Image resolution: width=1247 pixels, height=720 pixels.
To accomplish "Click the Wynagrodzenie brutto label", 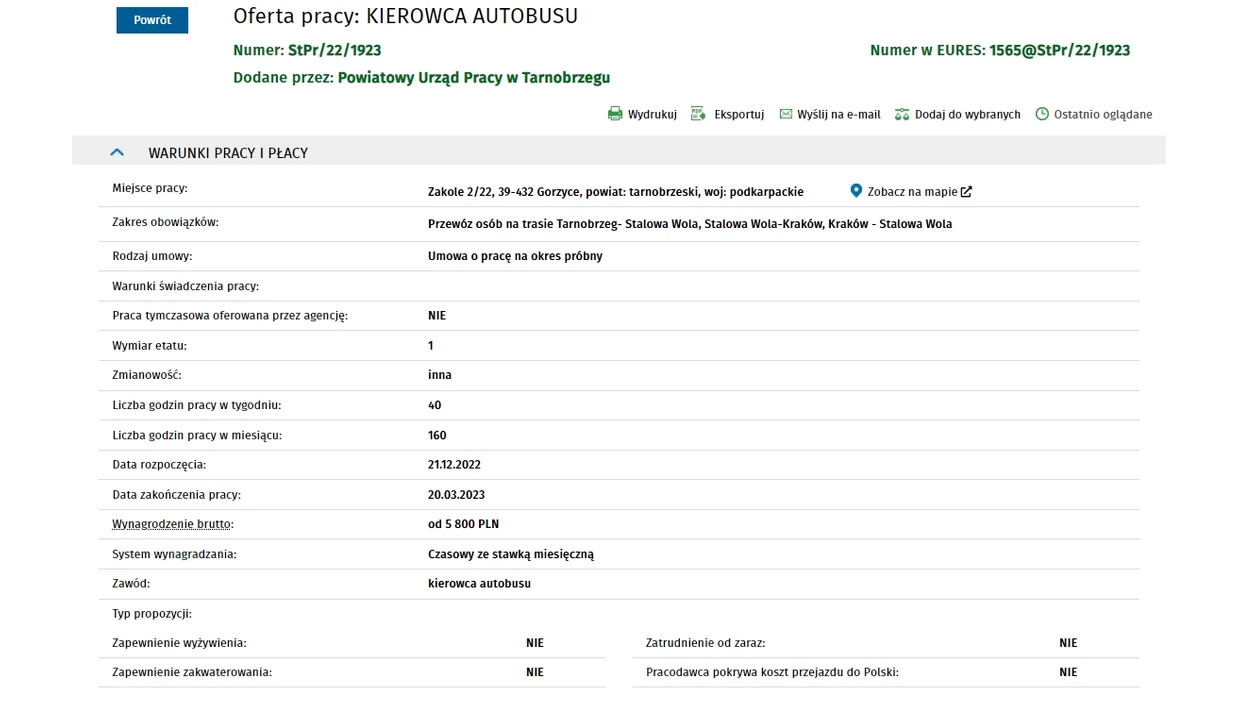I will pyautogui.click(x=173, y=524).
